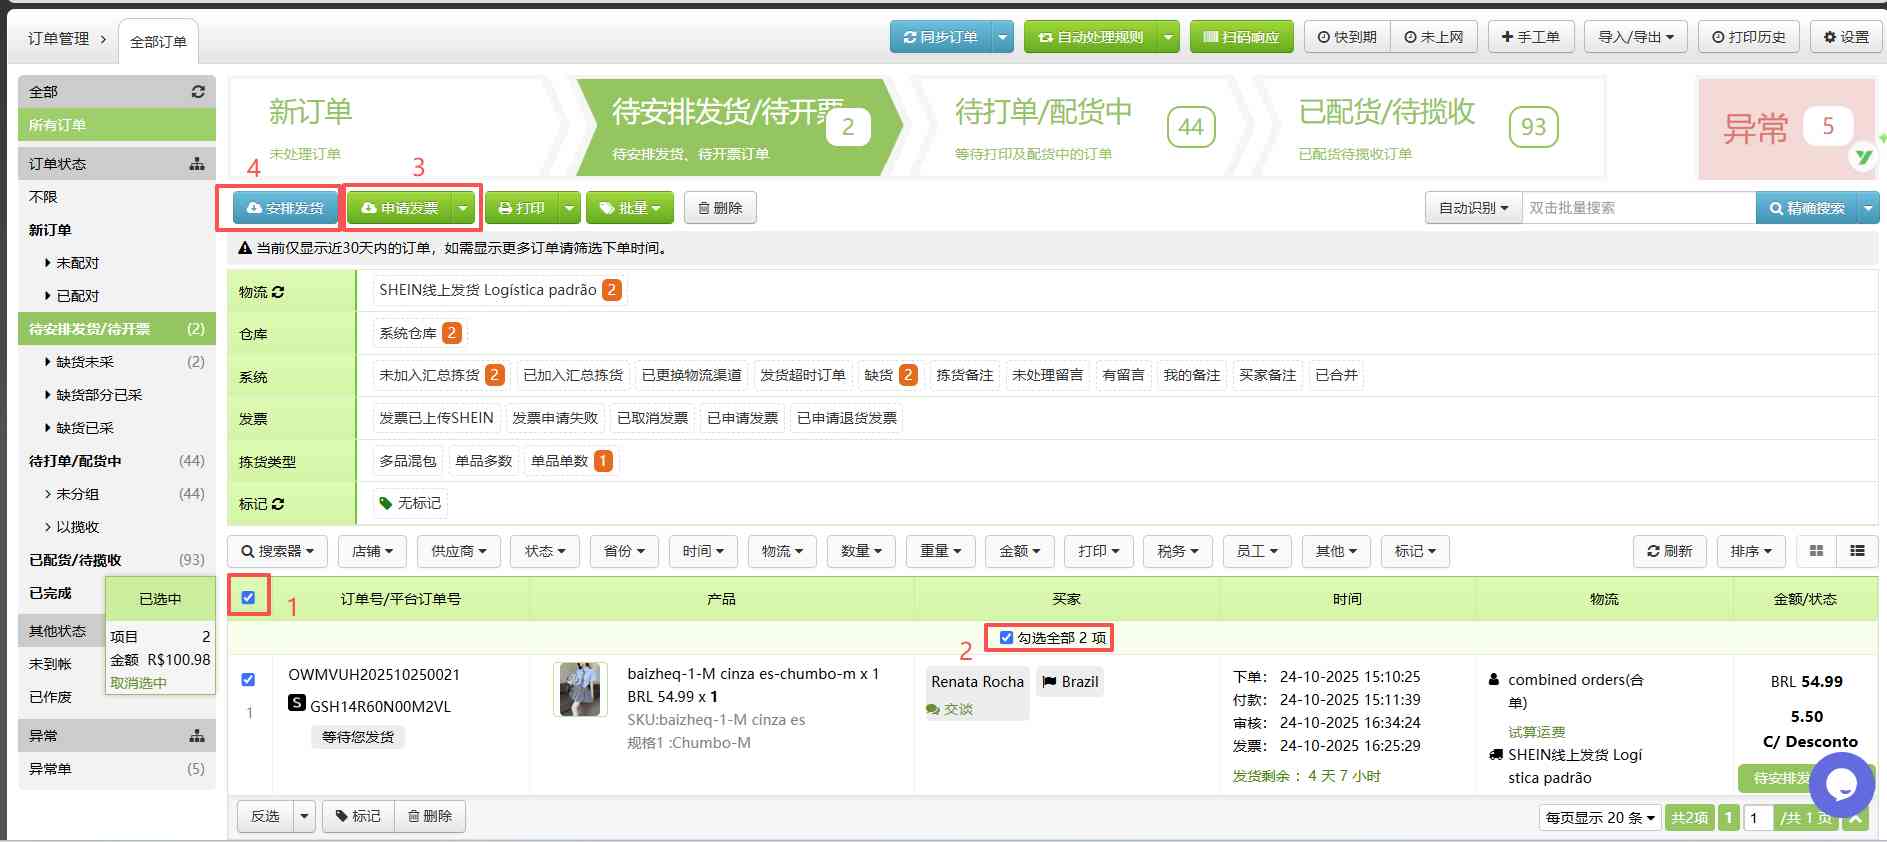Click the hierarchy icon next to 订单状态
Image resolution: width=1887 pixels, height=842 pixels.
coord(197,164)
